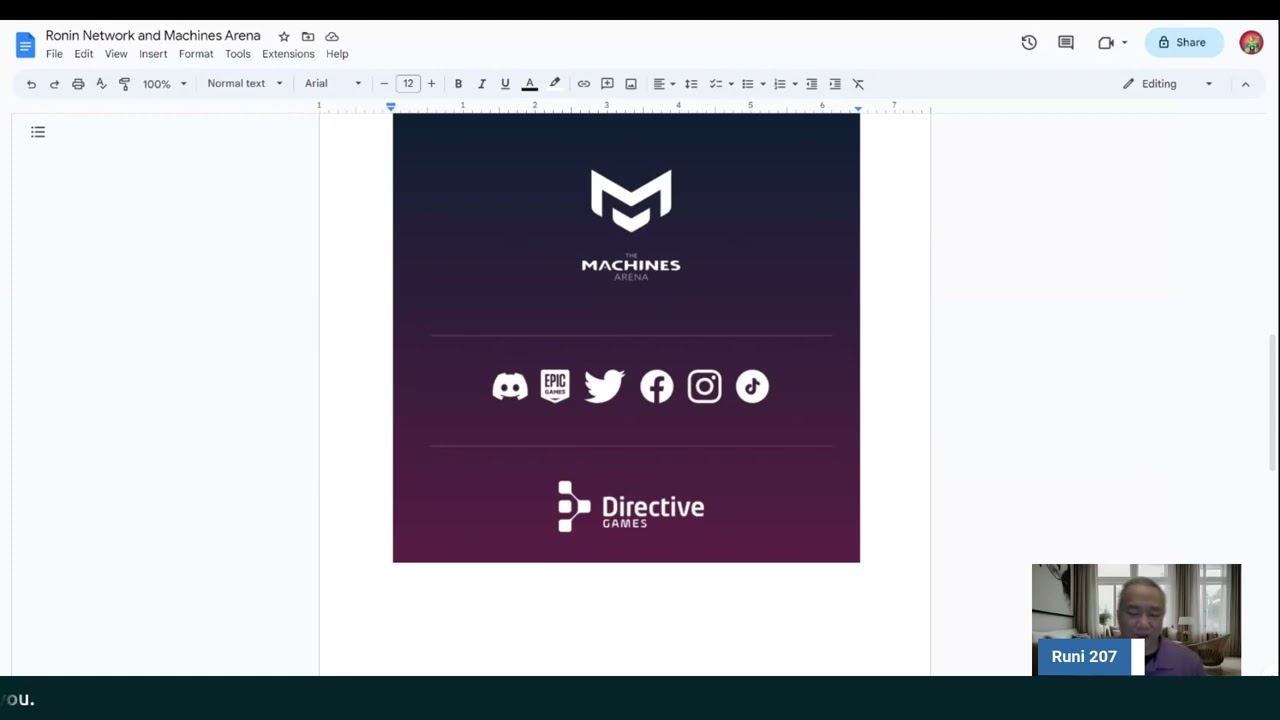Open the zoom level dropdown at 100%
This screenshot has width=1280, height=720.
[x=164, y=84]
